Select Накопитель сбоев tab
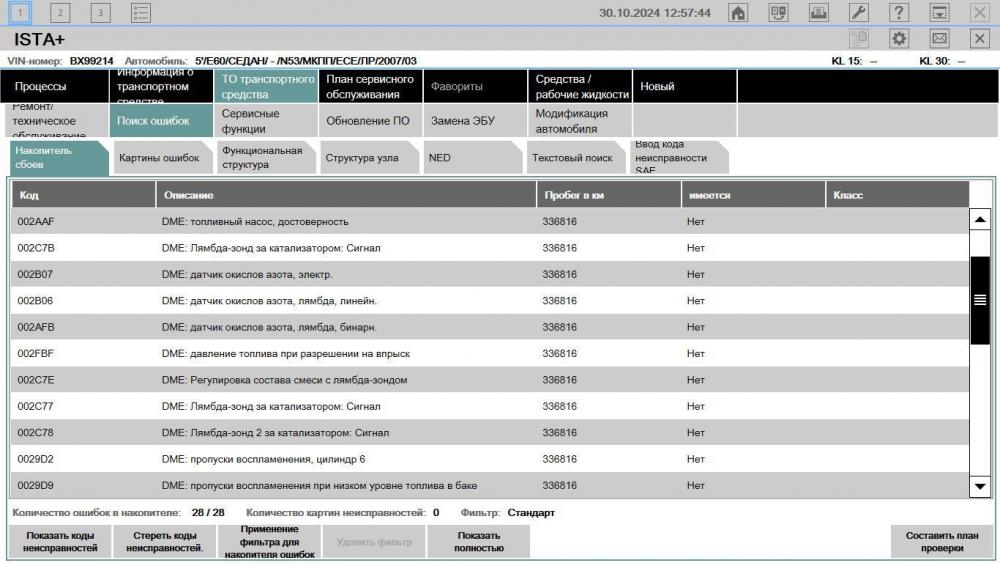 [x=59, y=157]
